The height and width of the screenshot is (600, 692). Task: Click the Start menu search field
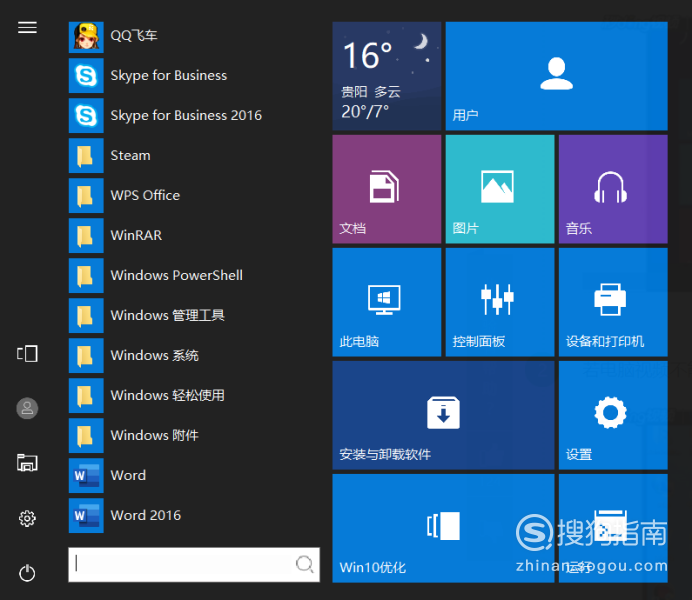pos(194,565)
